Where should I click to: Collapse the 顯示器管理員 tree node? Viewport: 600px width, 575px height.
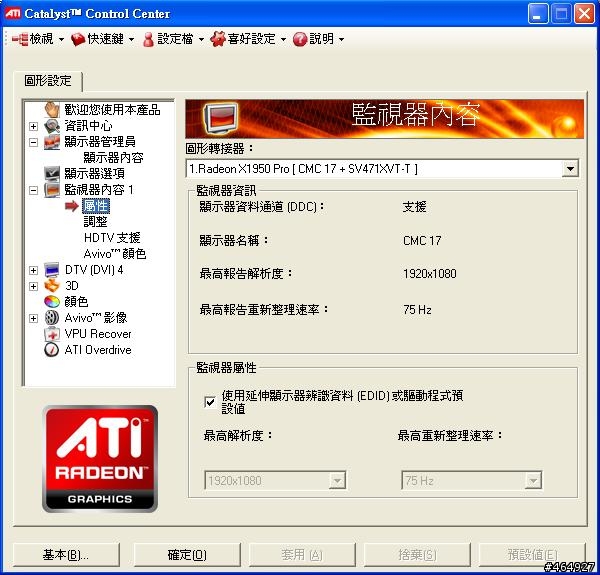(34, 142)
